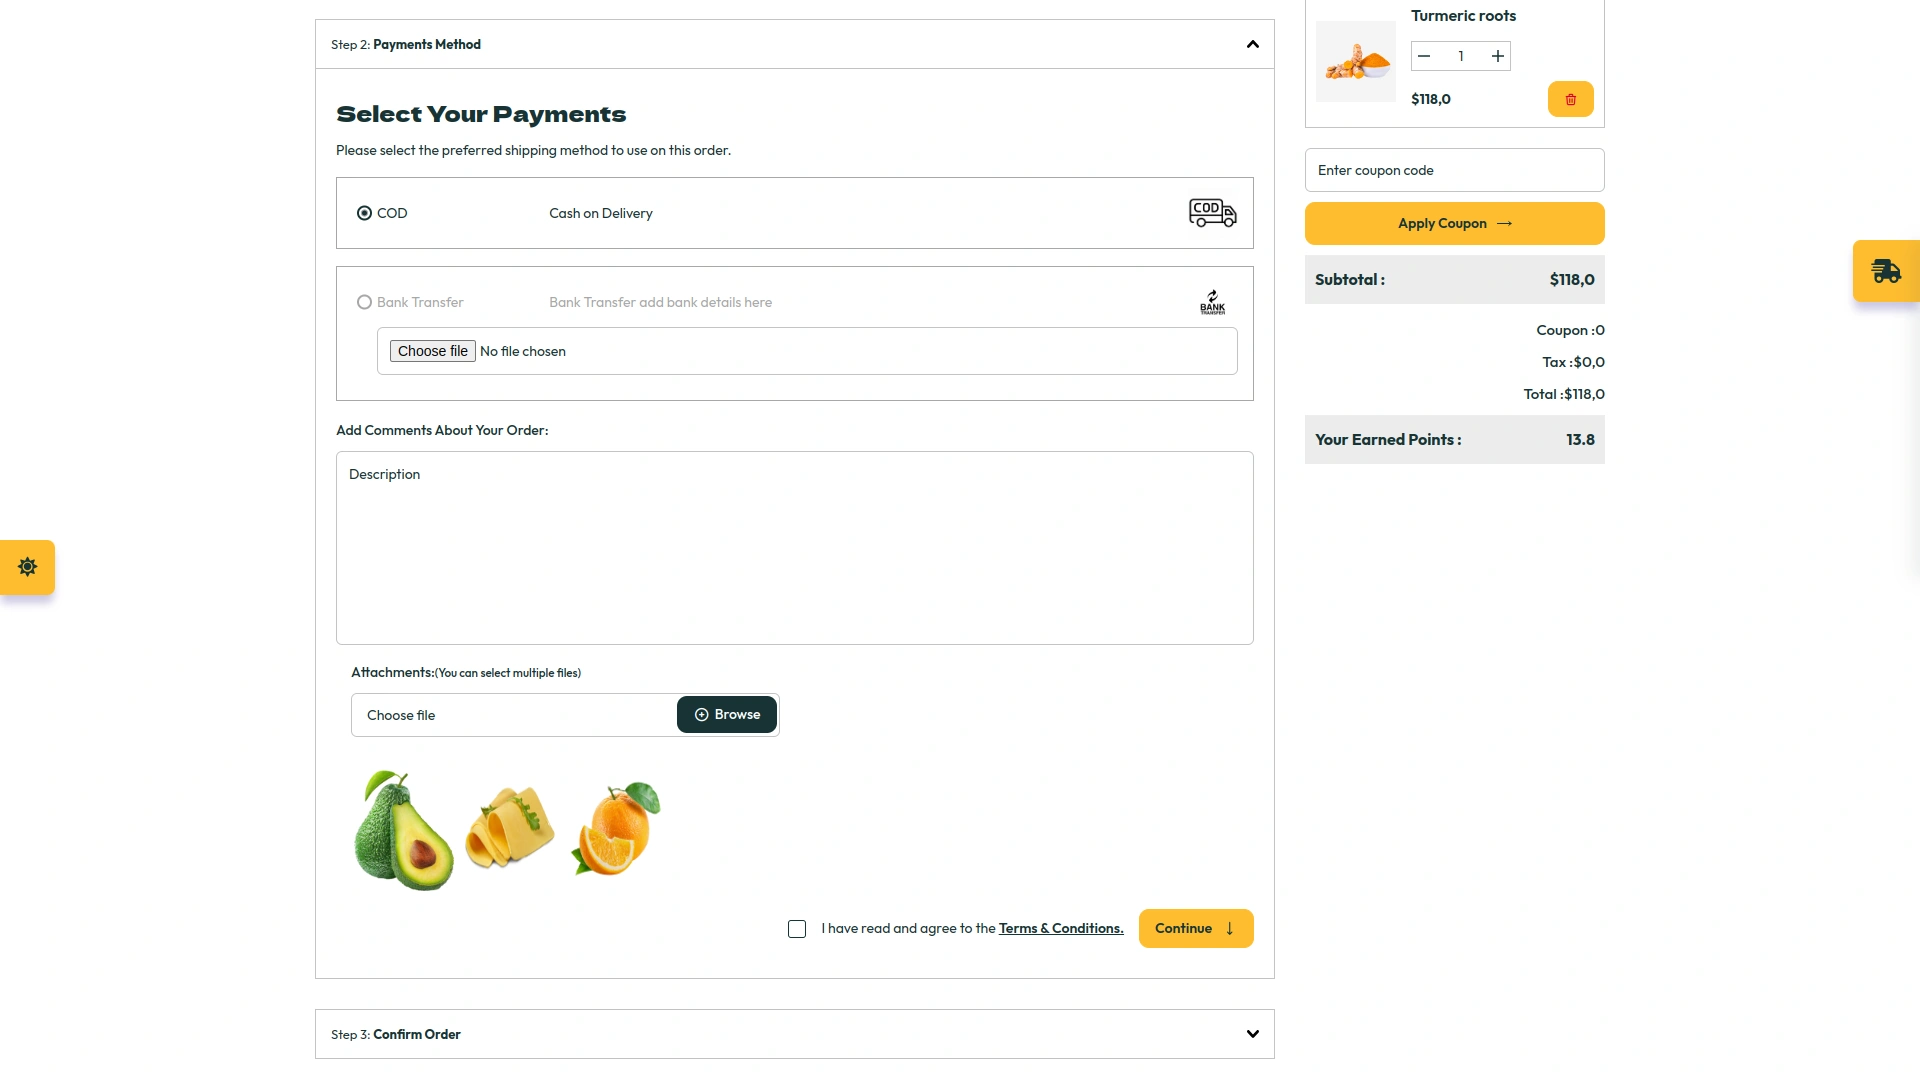Check the Terms & Conditions agreement checkbox
This screenshot has height=1080, width=1920.
797,928
